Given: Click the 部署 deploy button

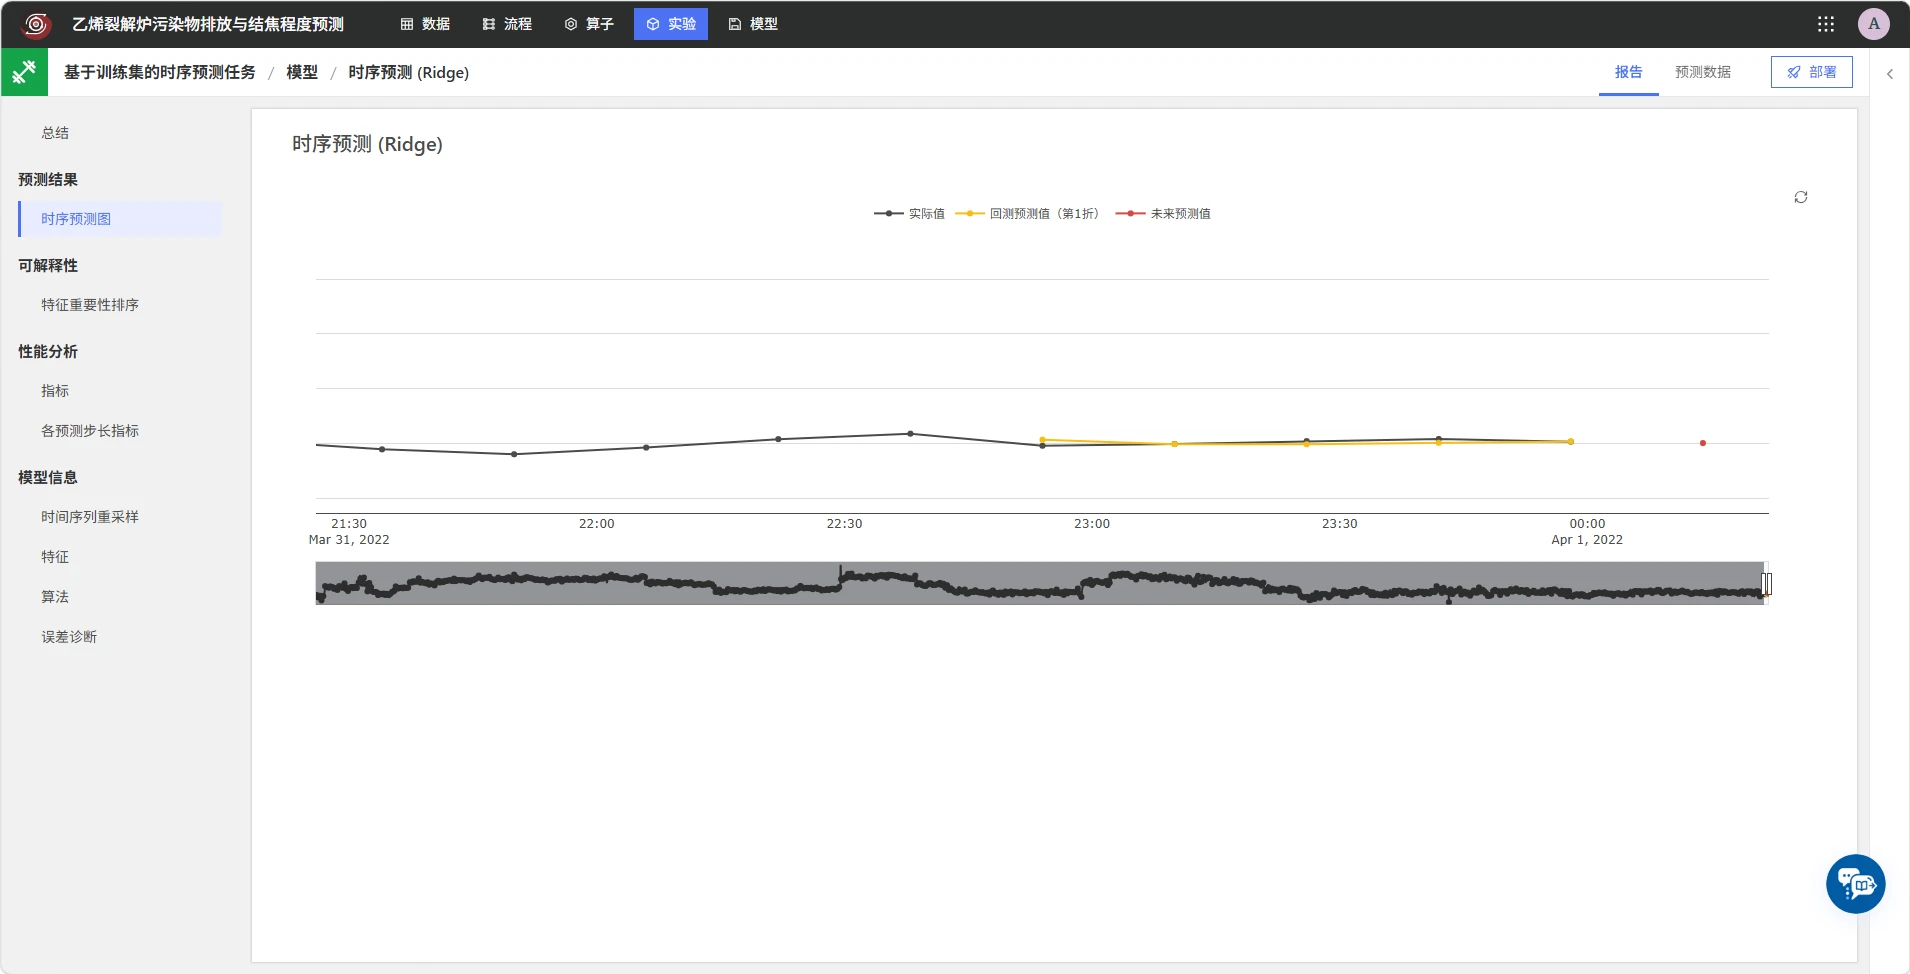Looking at the screenshot, I should (1812, 72).
